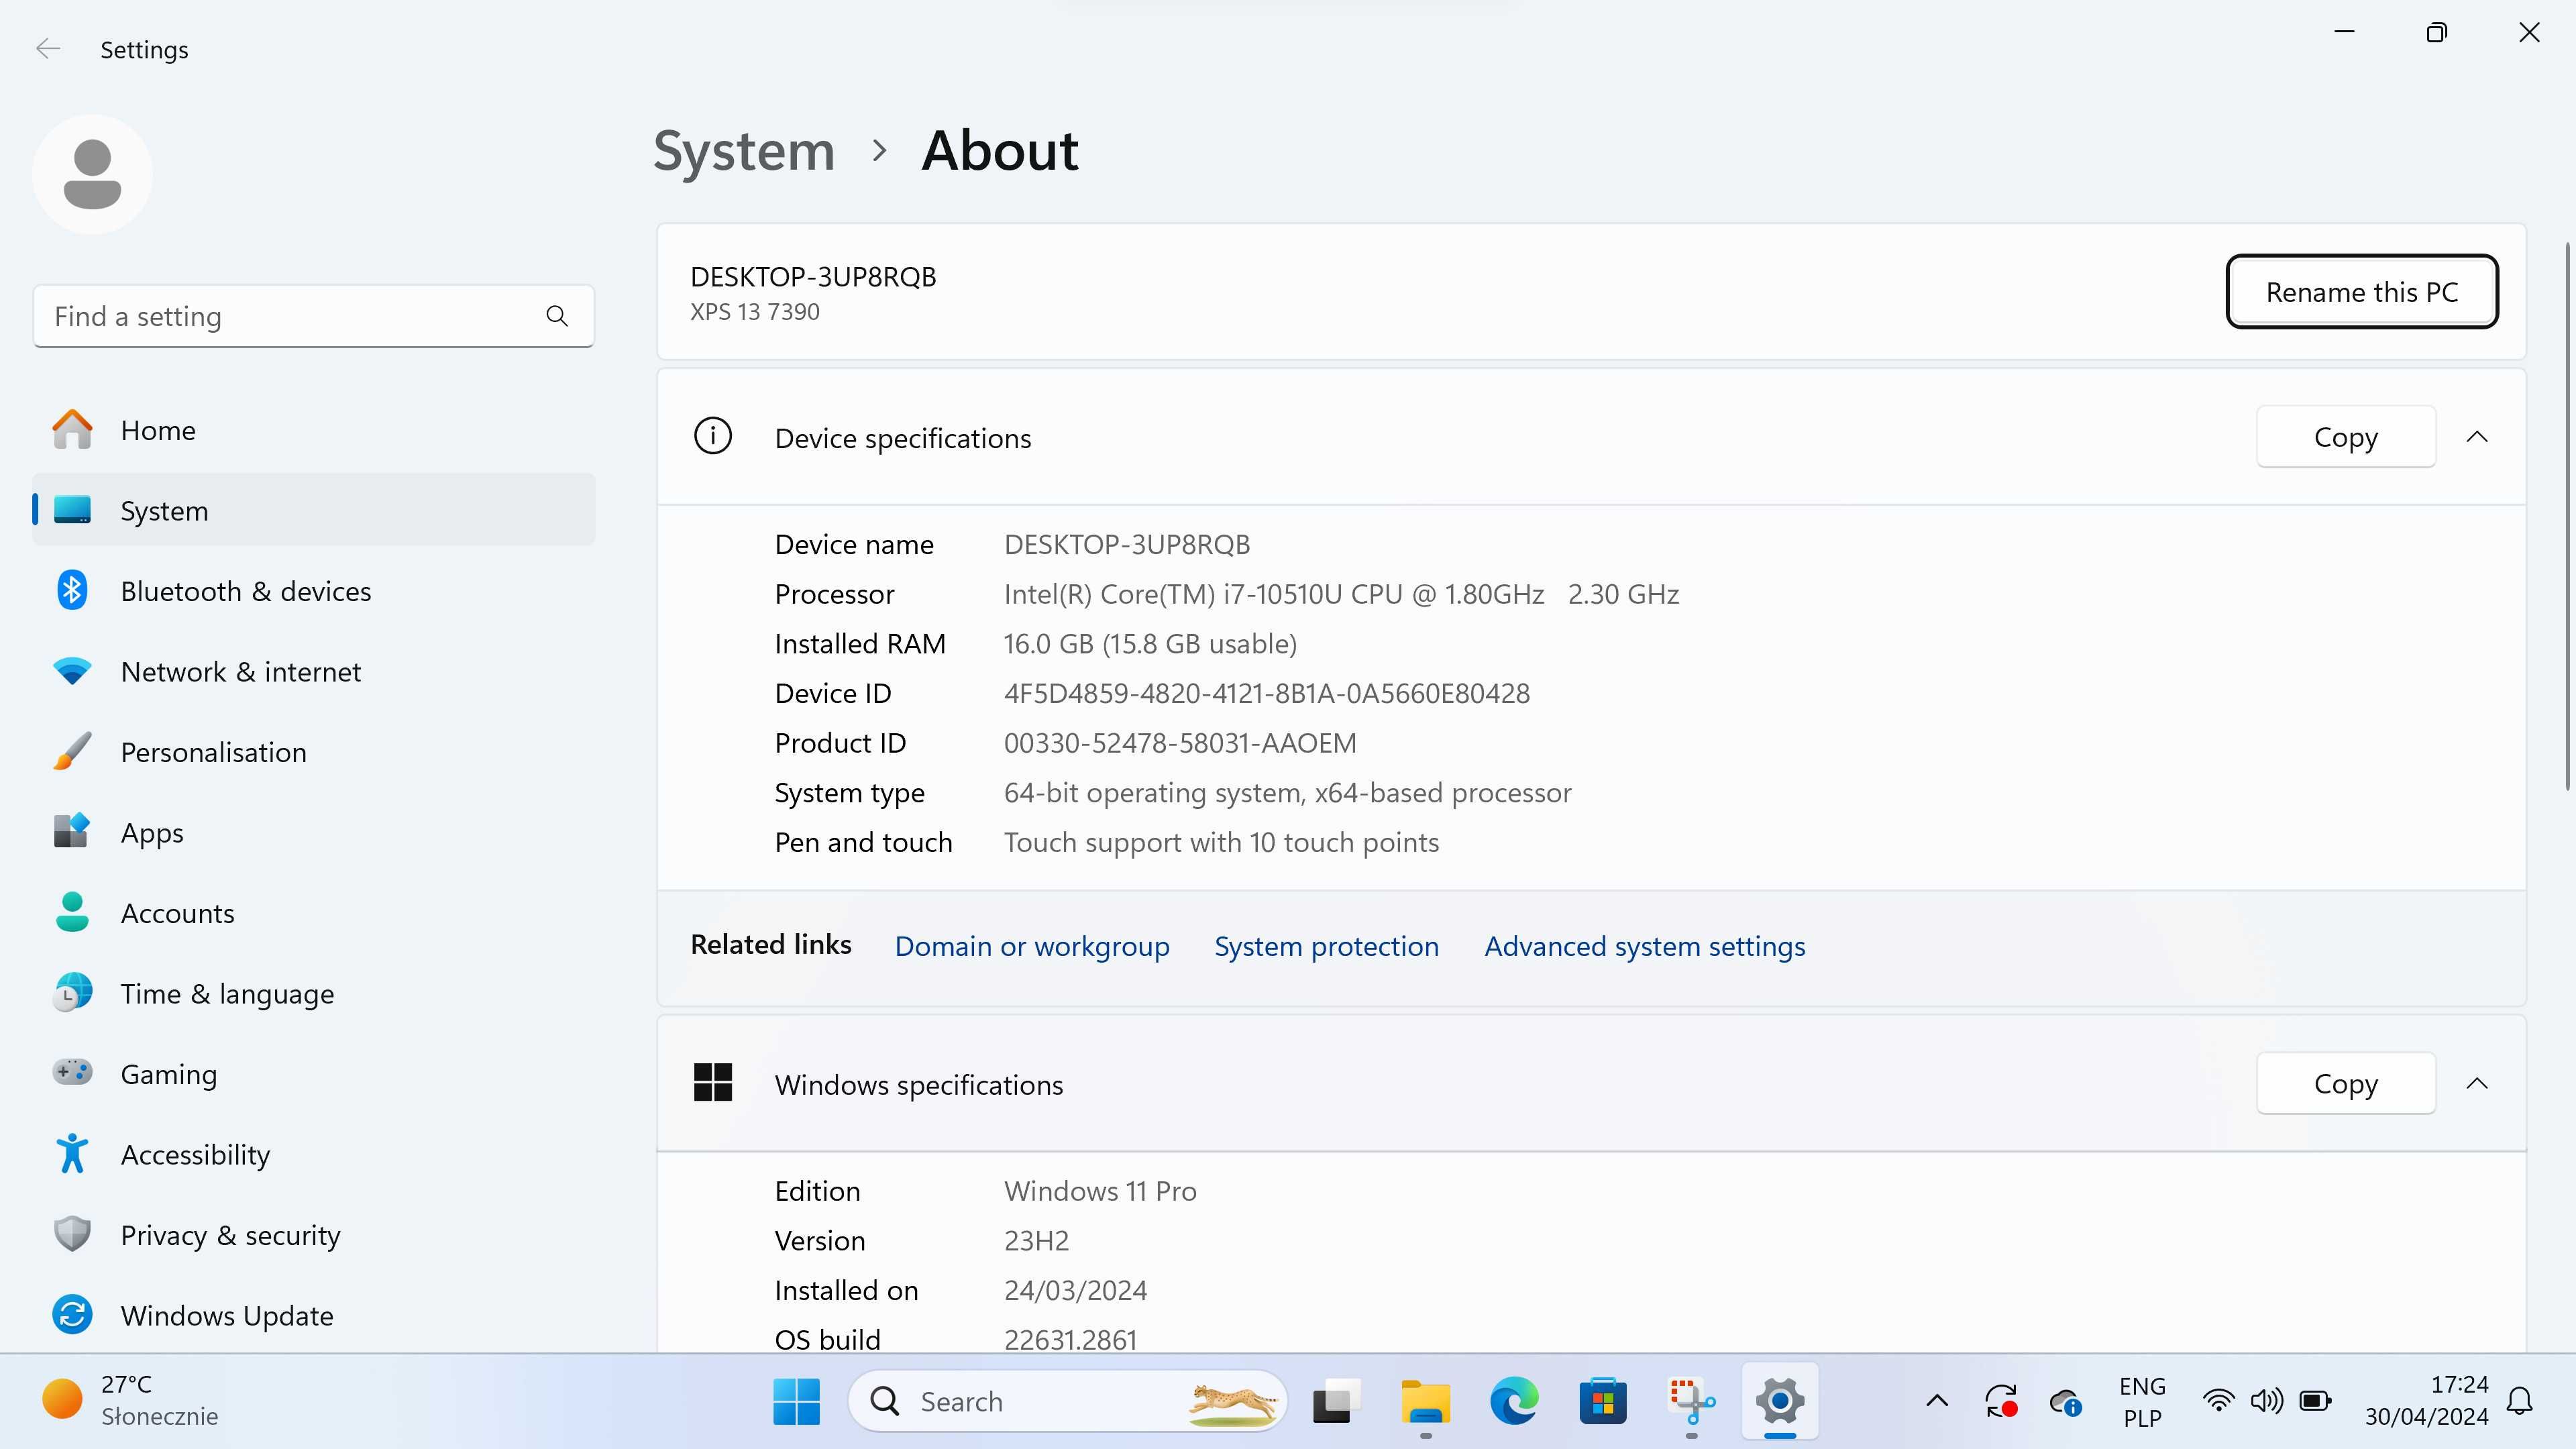The image size is (2576, 1449).
Task: Open the Start menu from the taskbar
Action: point(797,1401)
